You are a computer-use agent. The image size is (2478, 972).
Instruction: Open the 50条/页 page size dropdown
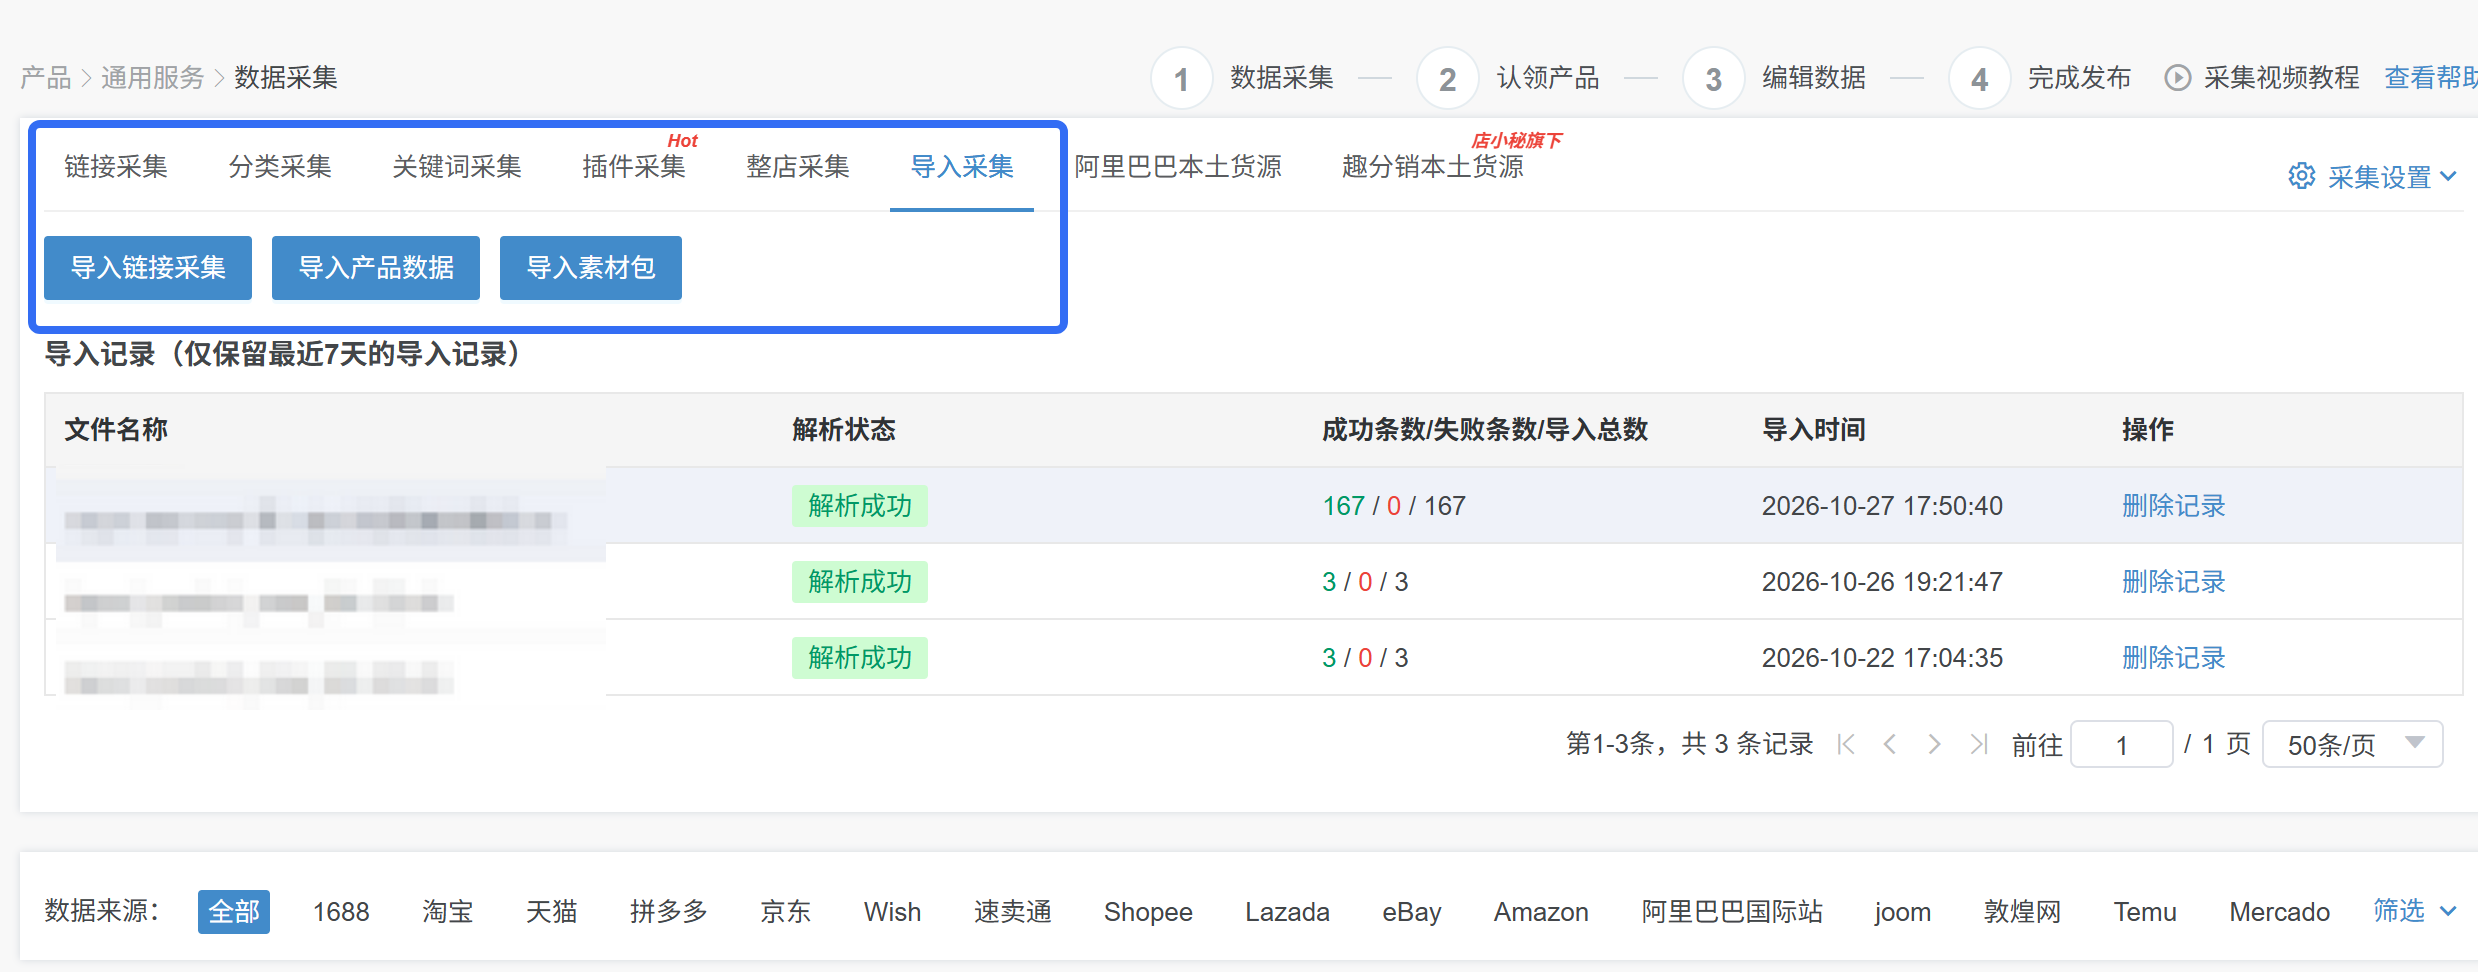(x=2352, y=744)
